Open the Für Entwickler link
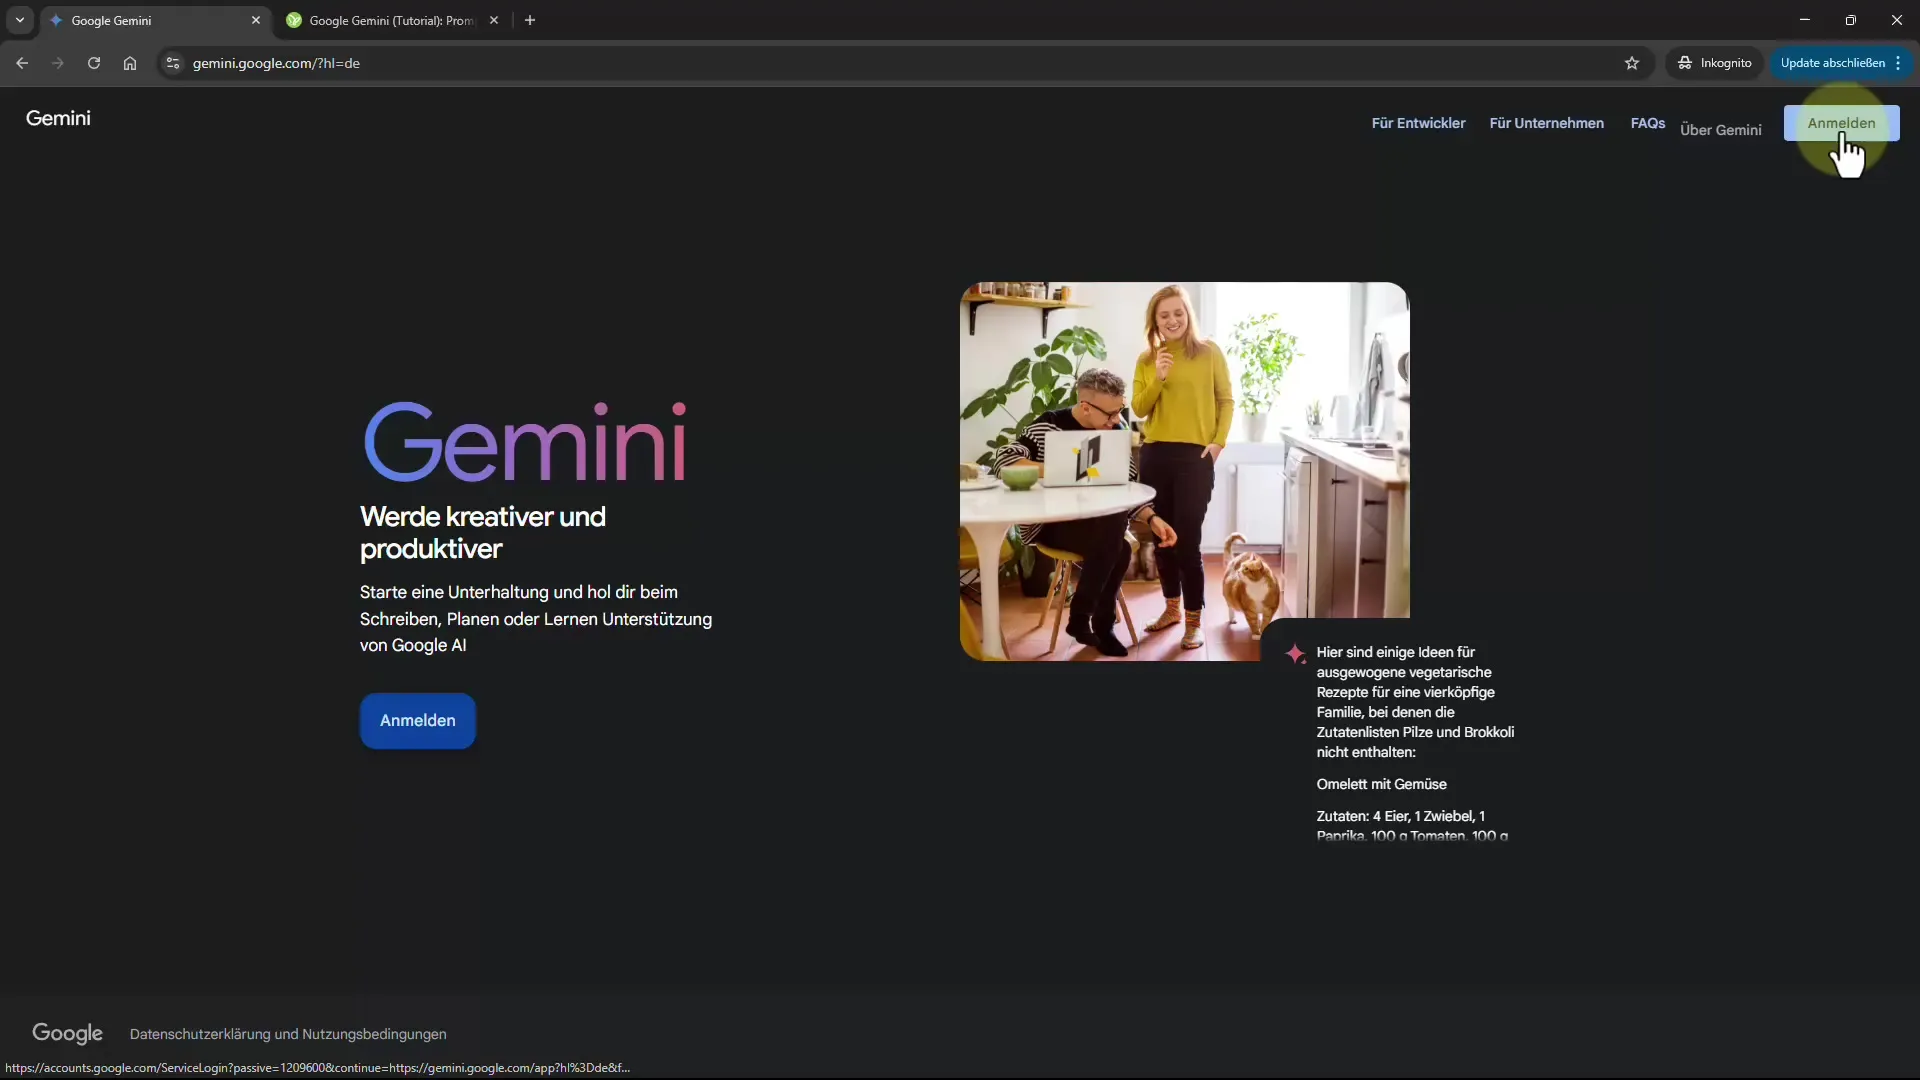 [1418, 123]
